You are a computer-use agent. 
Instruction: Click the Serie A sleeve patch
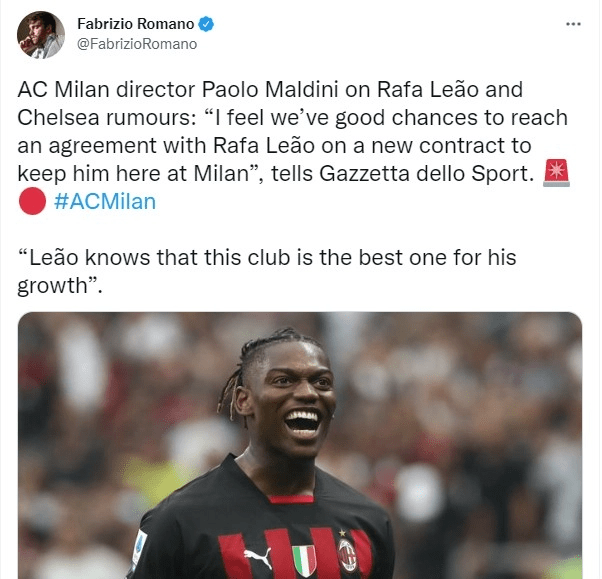point(140,547)
